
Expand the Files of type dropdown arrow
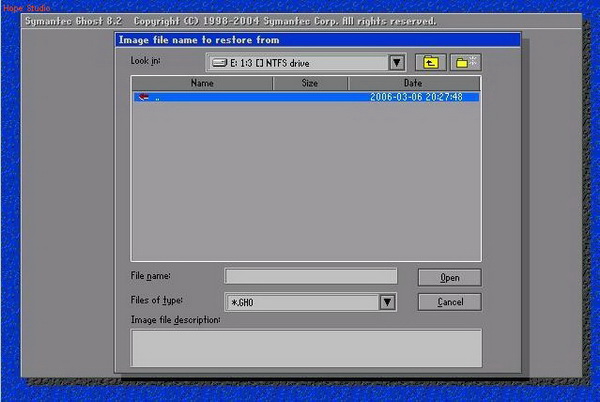[387, 303]
